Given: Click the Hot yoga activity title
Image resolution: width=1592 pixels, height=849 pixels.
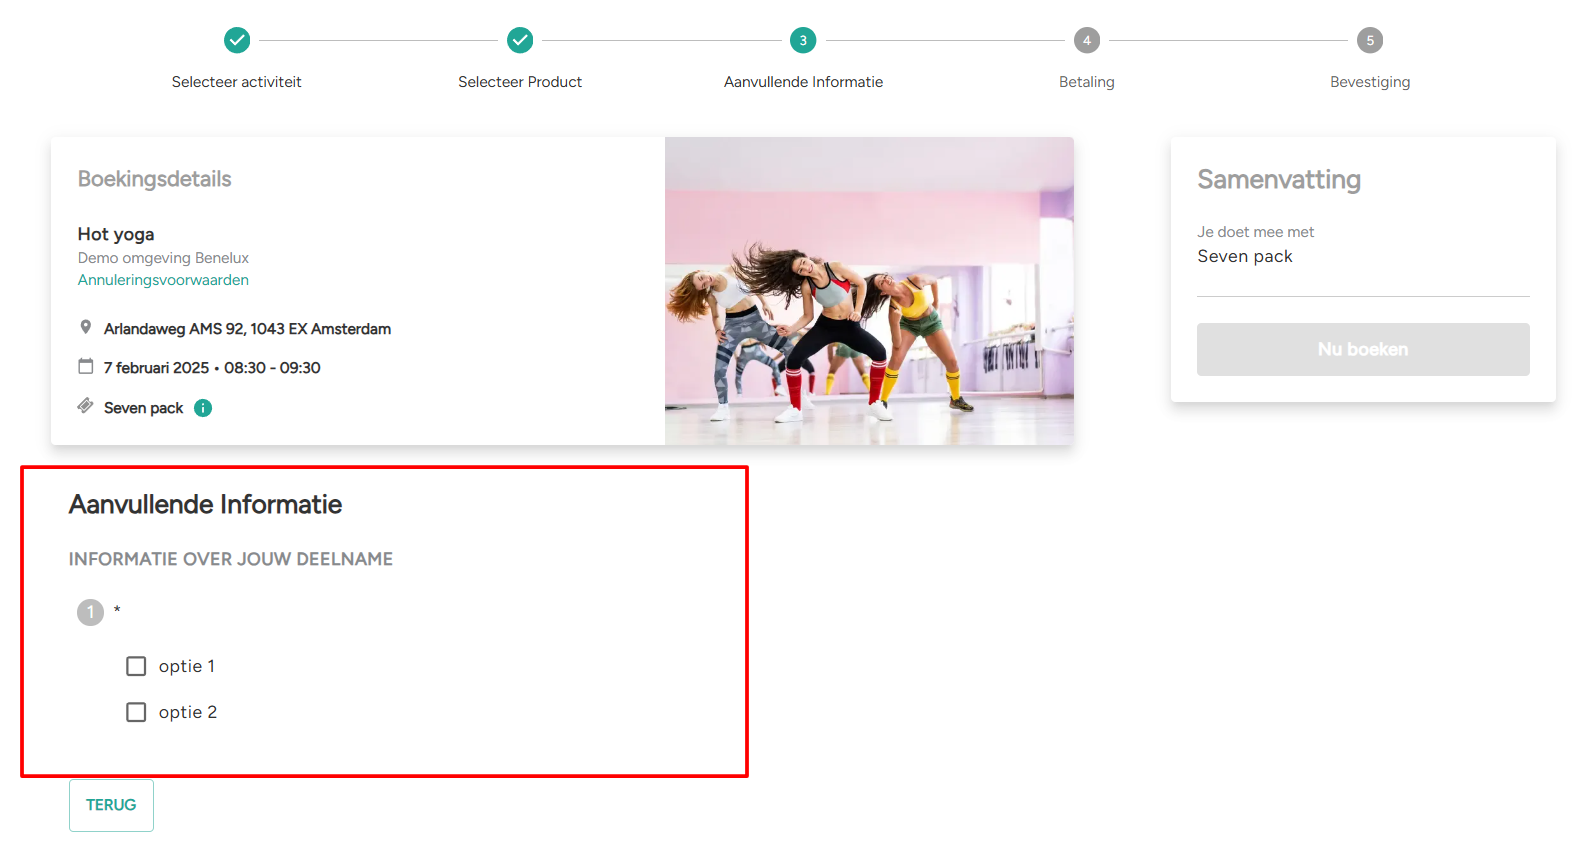Looking at the screenshot, I should (116, 234).
